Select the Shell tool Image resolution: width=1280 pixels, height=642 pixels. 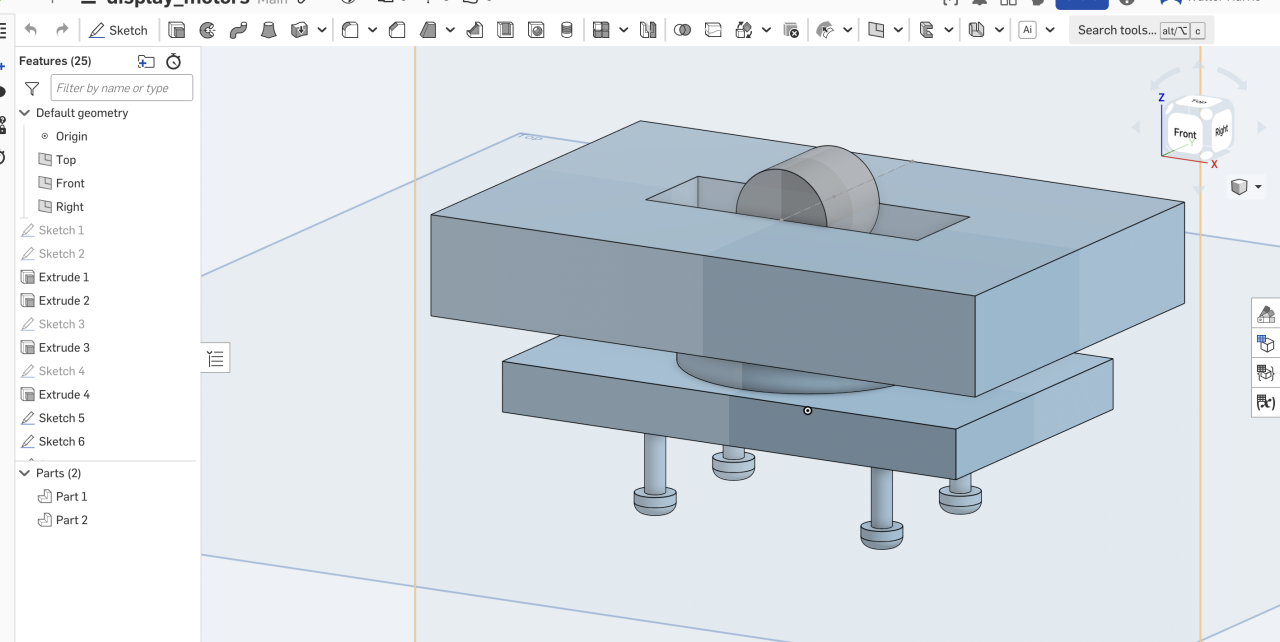click(505, 30)
